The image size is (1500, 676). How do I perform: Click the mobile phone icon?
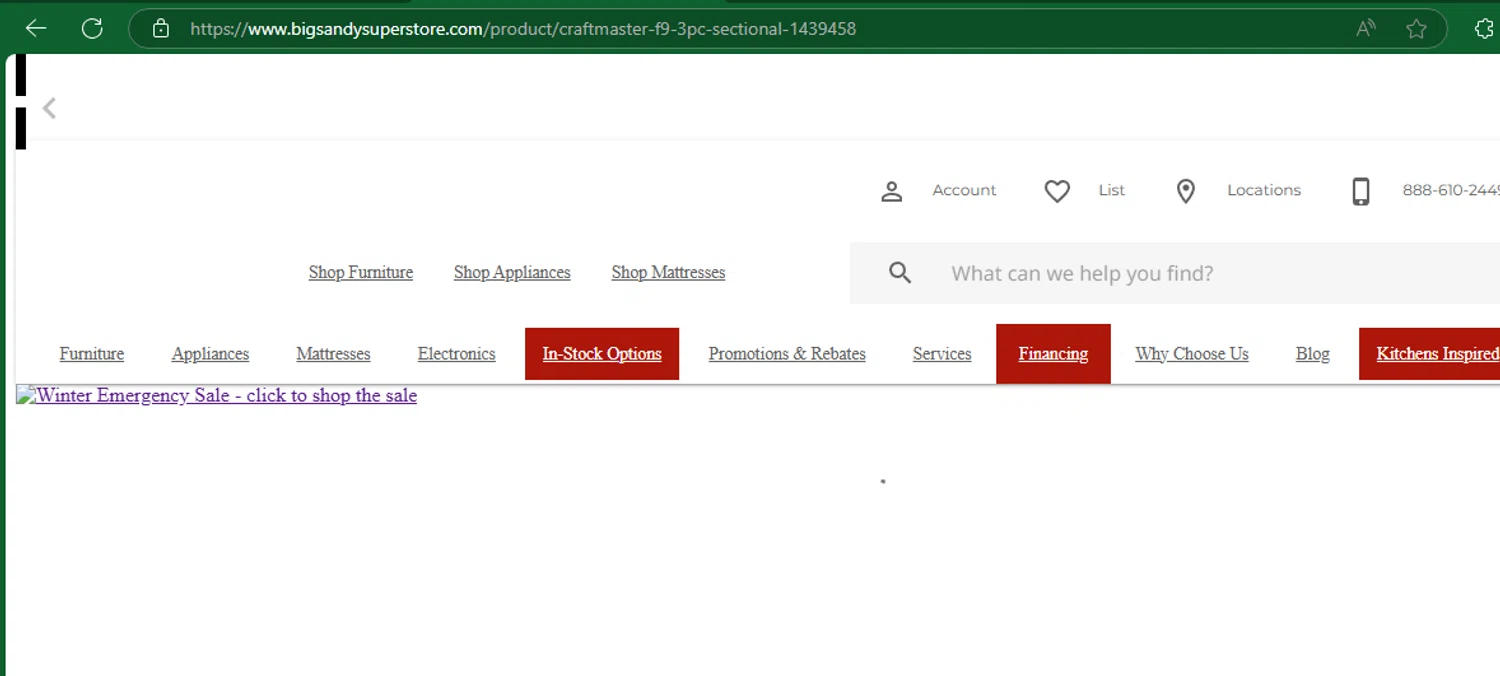(1361, 191)
